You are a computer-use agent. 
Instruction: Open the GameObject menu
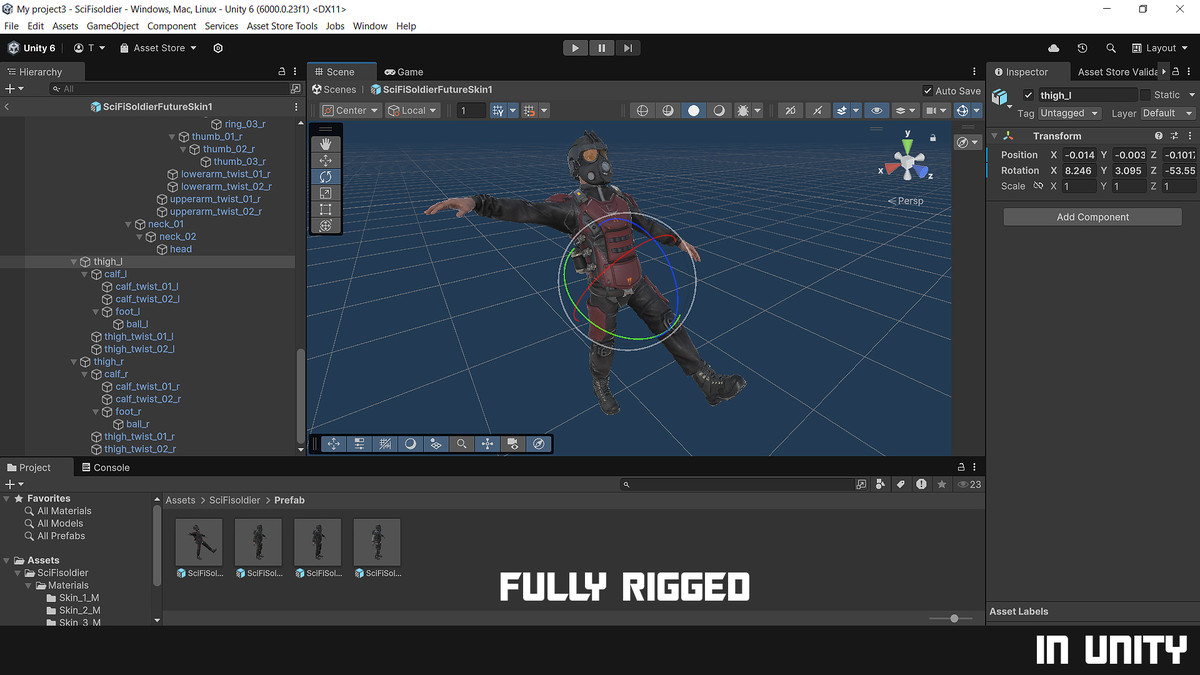click(x=112, y=26)
